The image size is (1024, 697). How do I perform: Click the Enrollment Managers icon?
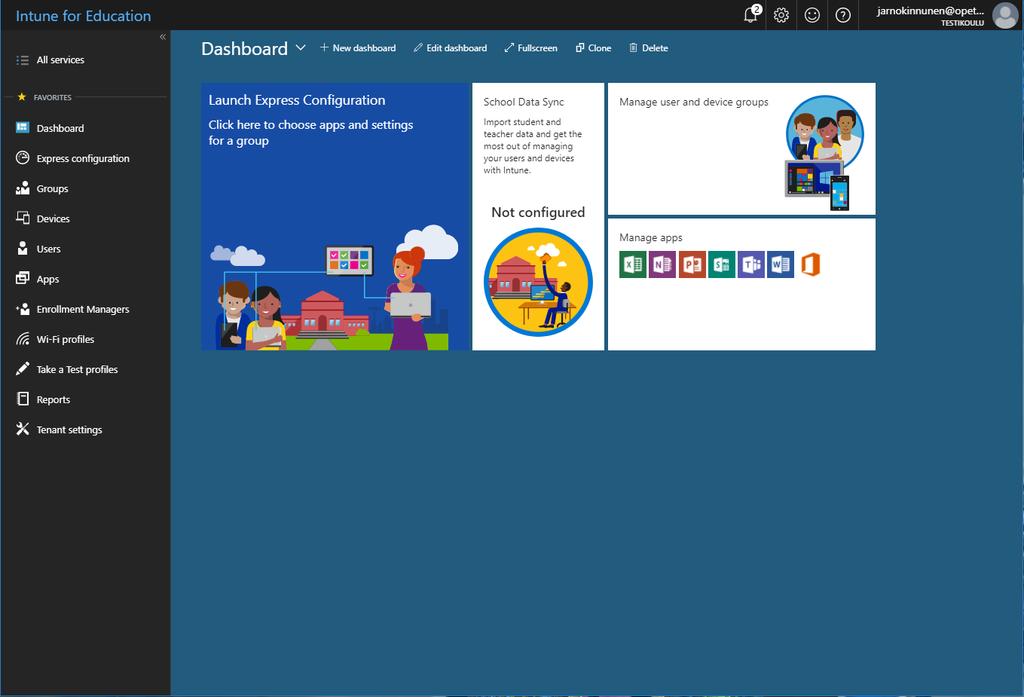point(22,308)
